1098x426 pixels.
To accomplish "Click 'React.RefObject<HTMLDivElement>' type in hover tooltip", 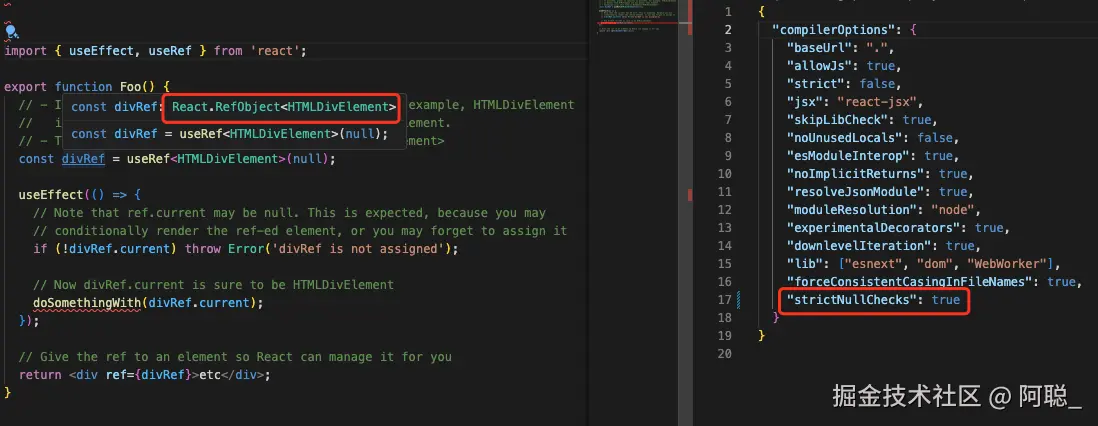I will click(284, 106).
